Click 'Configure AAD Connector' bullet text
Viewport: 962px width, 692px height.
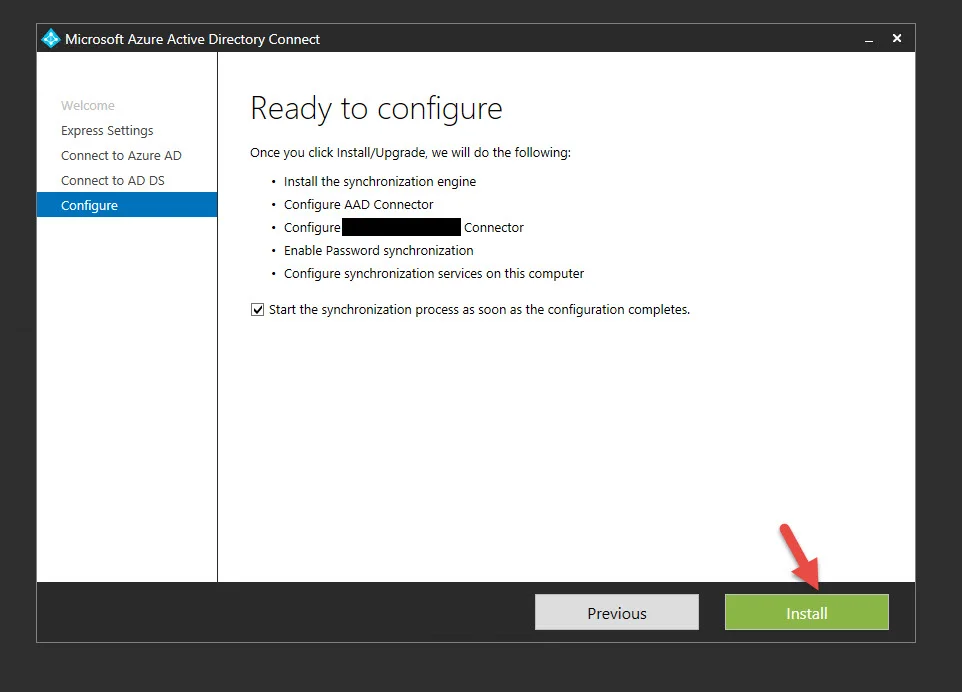point(358,204)
